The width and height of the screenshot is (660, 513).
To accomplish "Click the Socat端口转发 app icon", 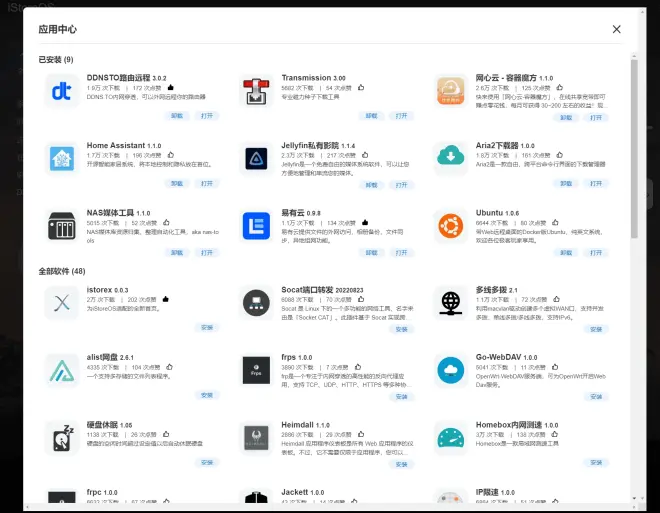I will click(256, 303).
